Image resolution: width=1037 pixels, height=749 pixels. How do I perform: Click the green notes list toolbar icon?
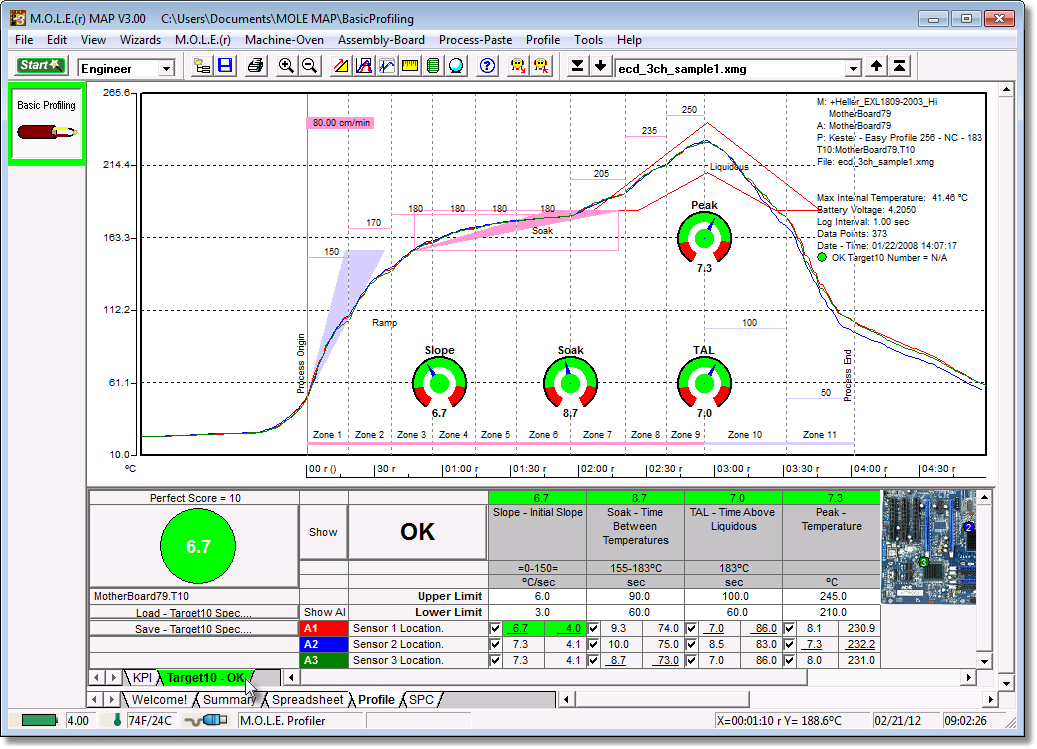click(x=433, y=66)
